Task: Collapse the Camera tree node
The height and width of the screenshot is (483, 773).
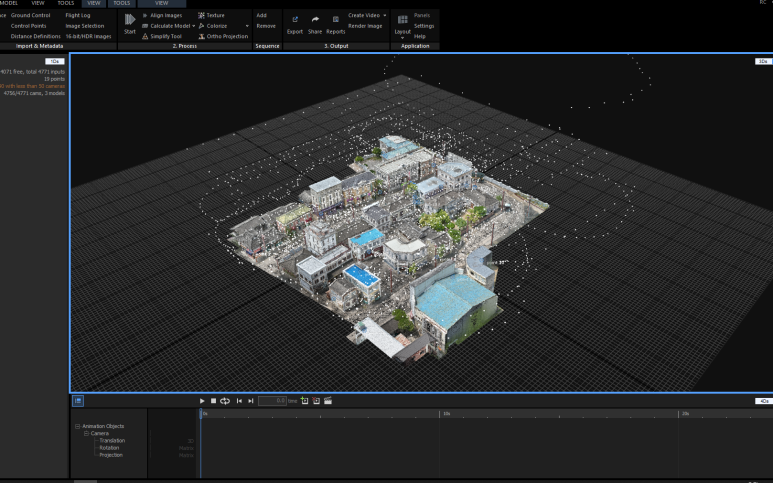Action: click(86, 433)
